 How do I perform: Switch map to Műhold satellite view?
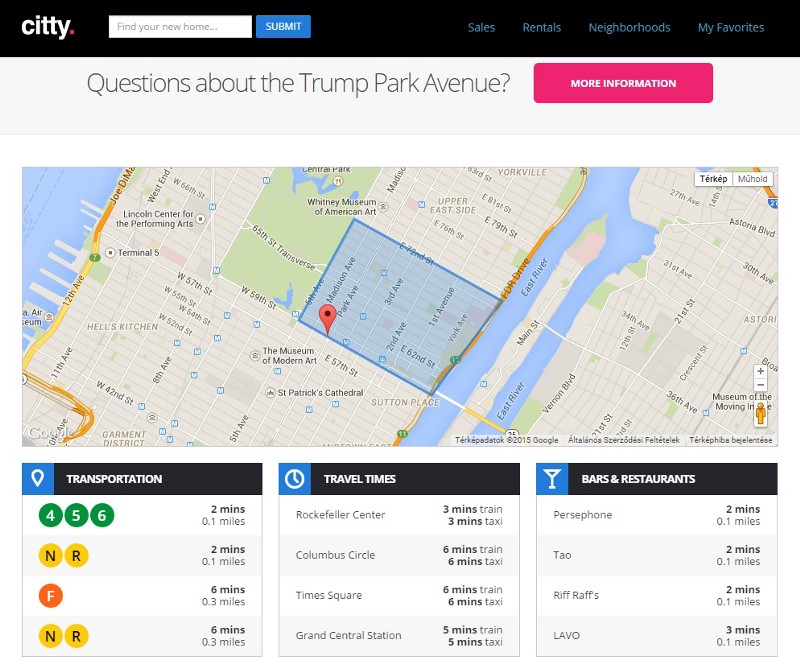tap(753, 179)
